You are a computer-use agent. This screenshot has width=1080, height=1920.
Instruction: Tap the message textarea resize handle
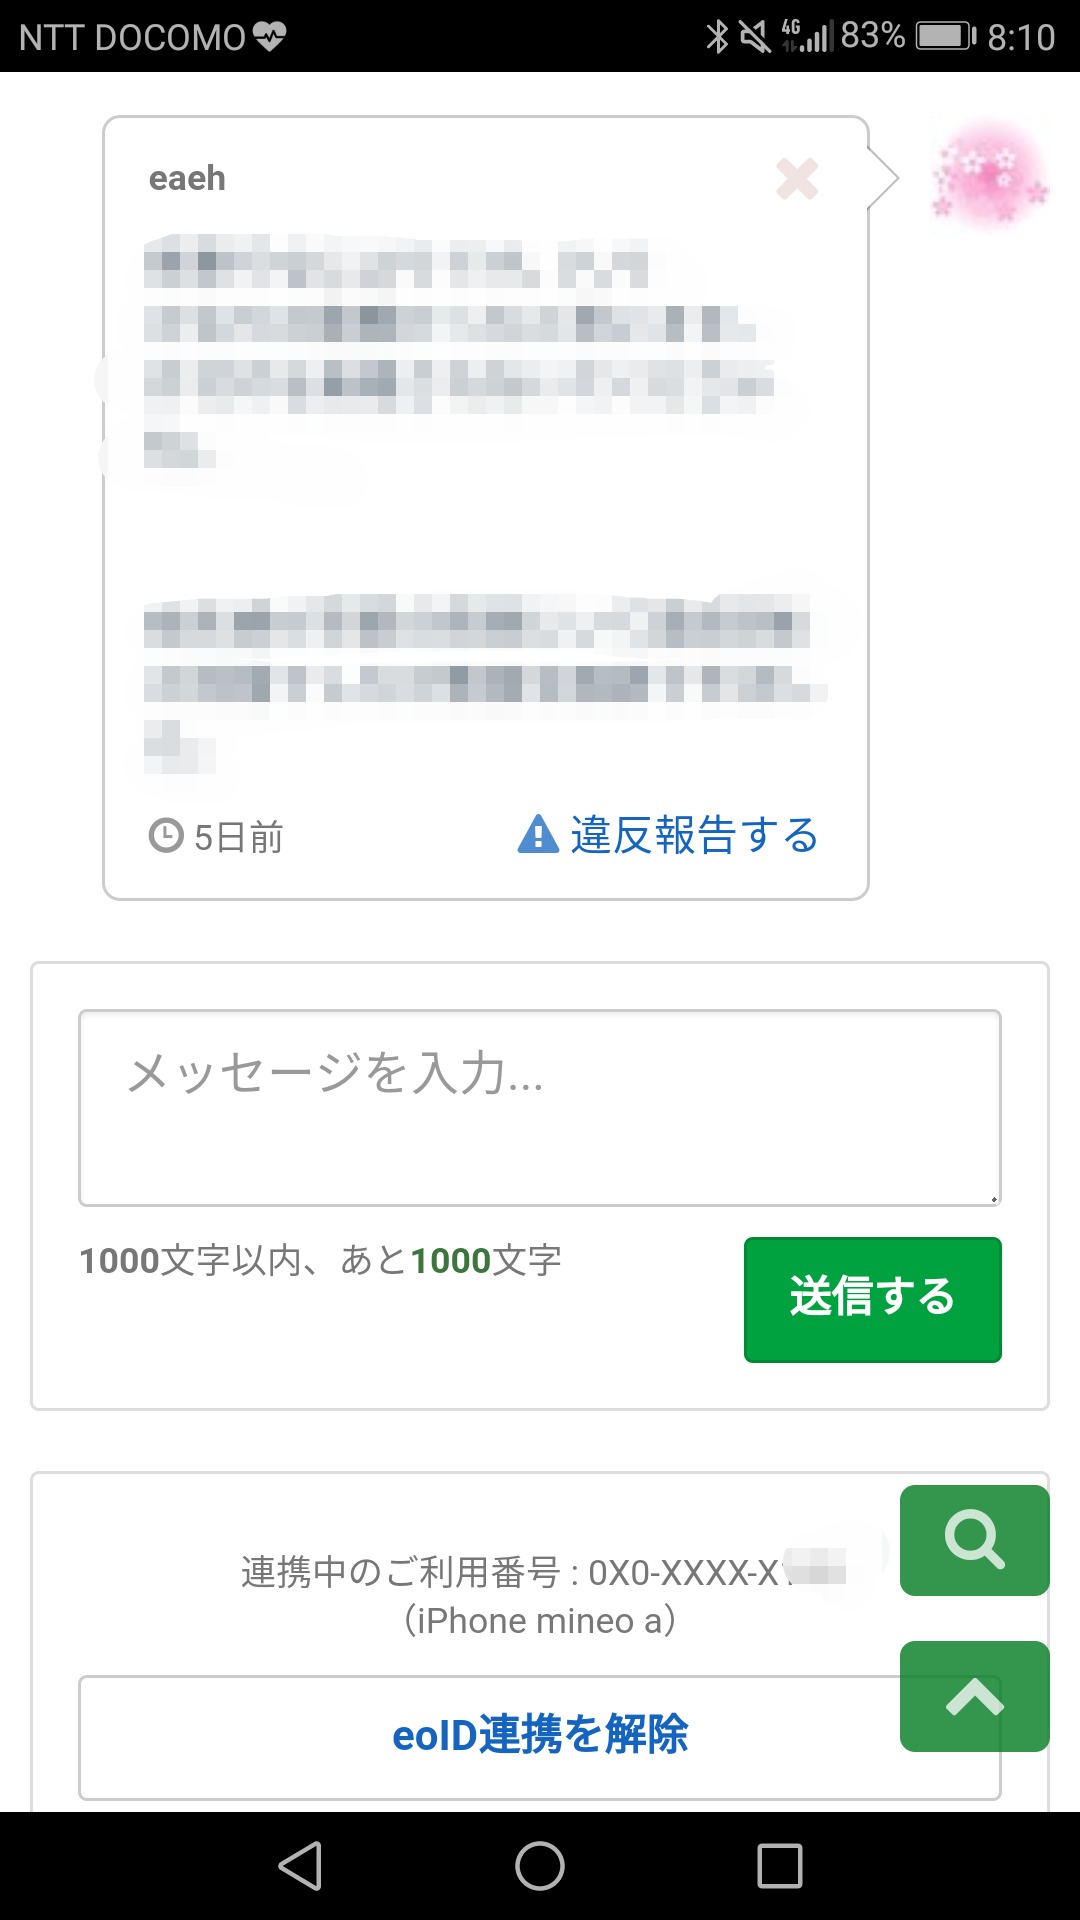[994, 1198]
